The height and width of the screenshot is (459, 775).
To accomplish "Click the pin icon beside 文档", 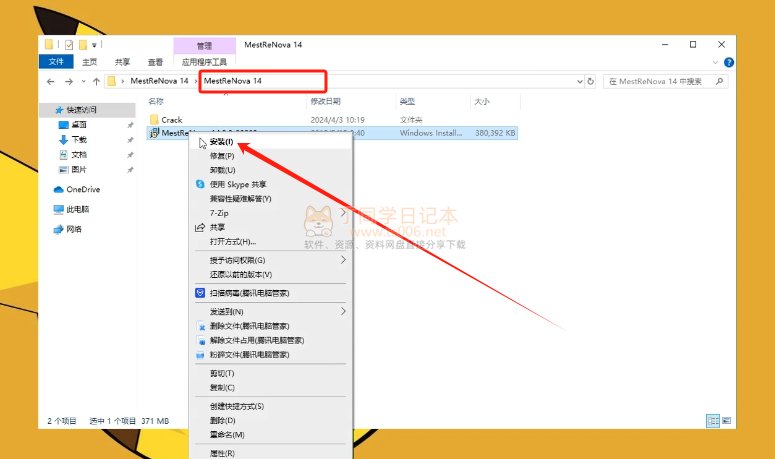I will pos(130,155).
